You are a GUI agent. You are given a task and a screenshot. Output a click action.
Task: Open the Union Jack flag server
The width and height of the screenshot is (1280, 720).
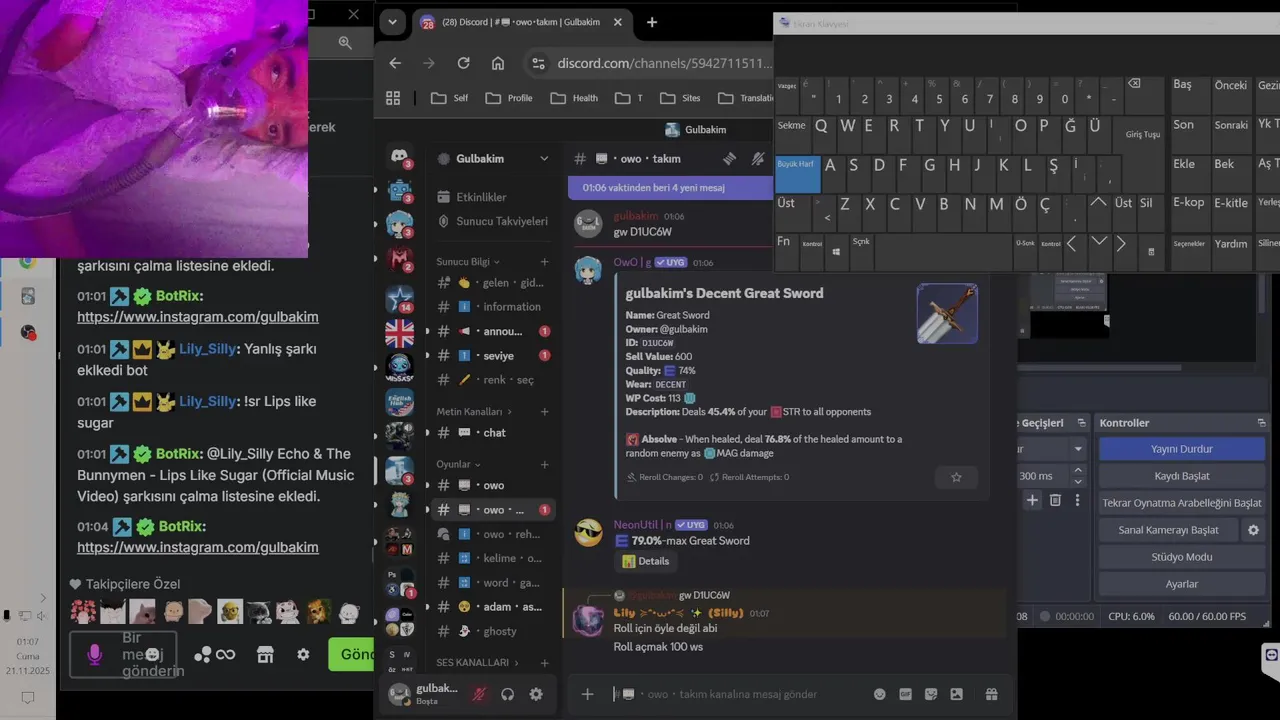[x=400, y=332]
